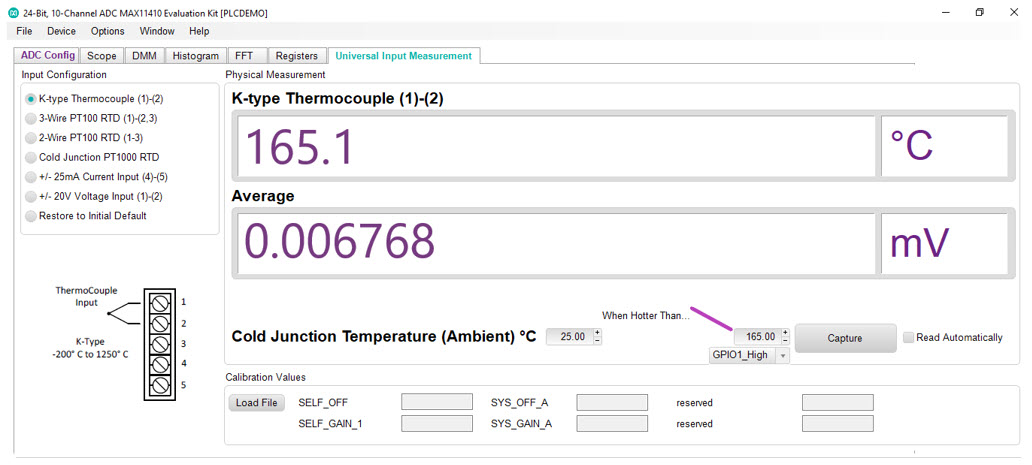Viewport: 1032px width, 465px height.
Task: Switch to the ADC Config tab
Action: click(47, 56)
